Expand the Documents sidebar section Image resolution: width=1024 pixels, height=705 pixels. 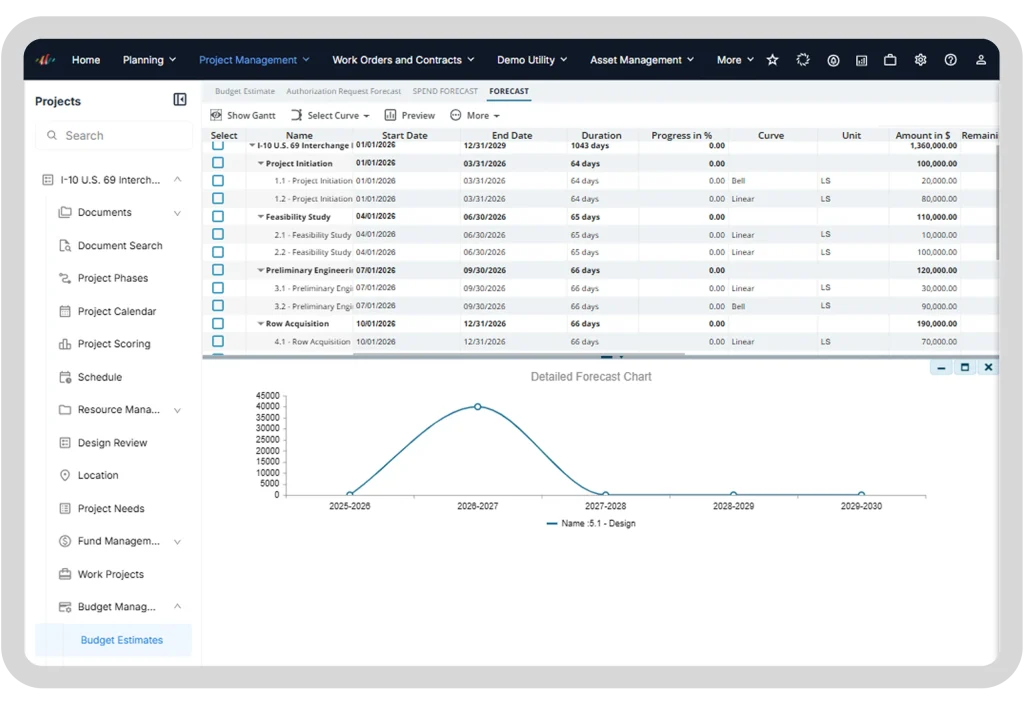coord(177,213)
